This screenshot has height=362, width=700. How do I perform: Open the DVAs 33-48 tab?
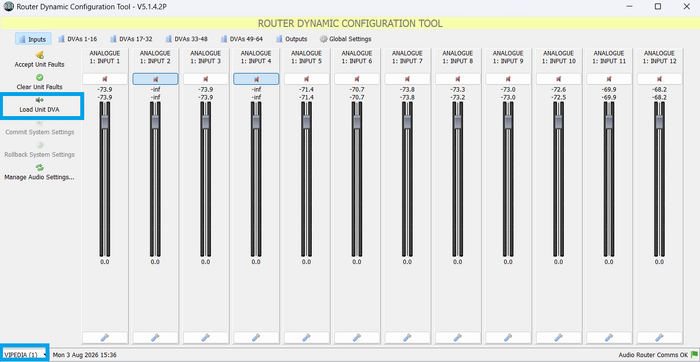(187, 39)
